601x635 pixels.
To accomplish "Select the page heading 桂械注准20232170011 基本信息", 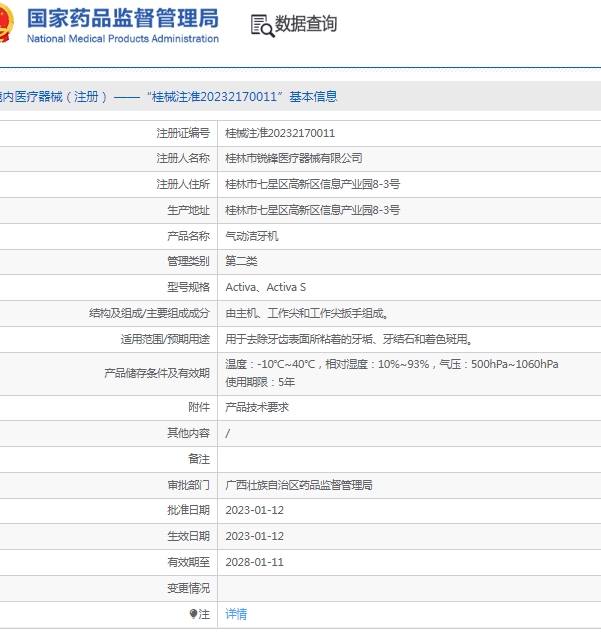I will point(242,96).
